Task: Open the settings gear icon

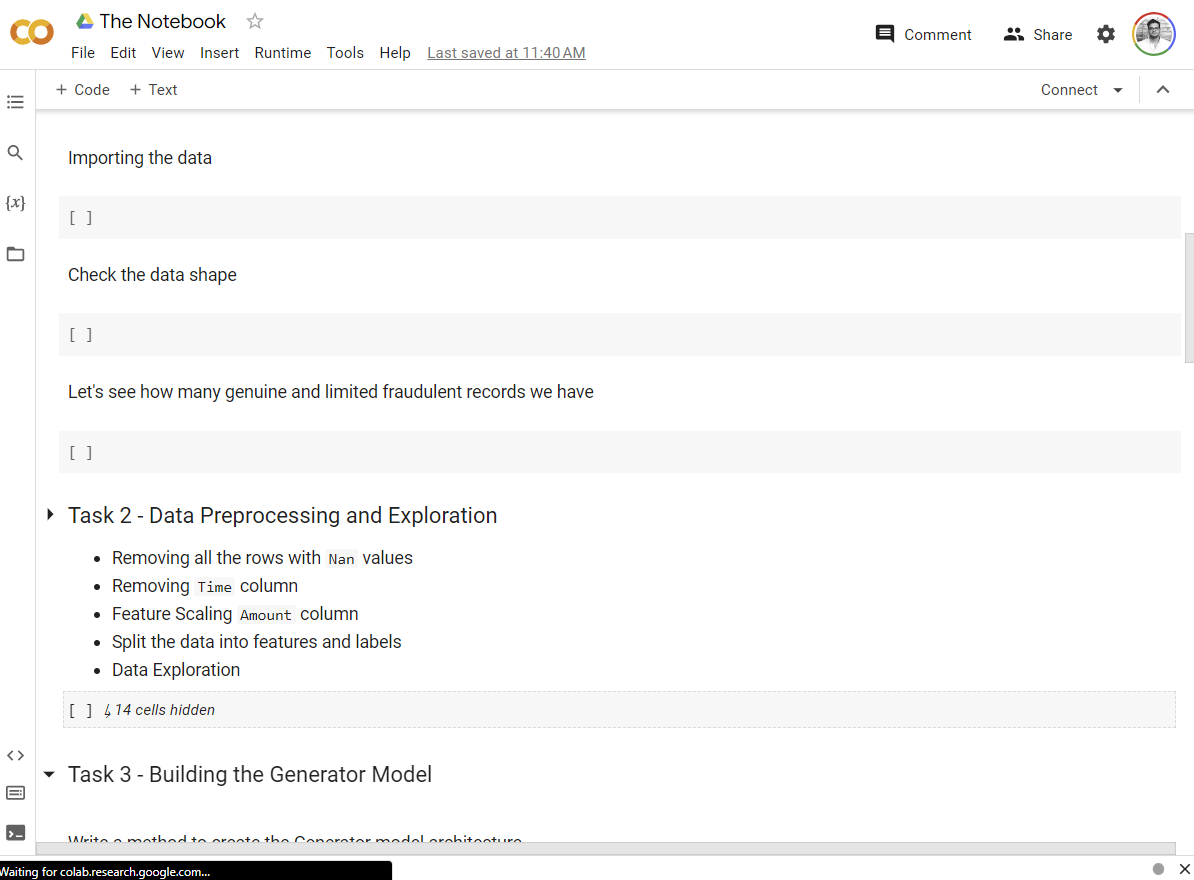Action: point(1105,34)
